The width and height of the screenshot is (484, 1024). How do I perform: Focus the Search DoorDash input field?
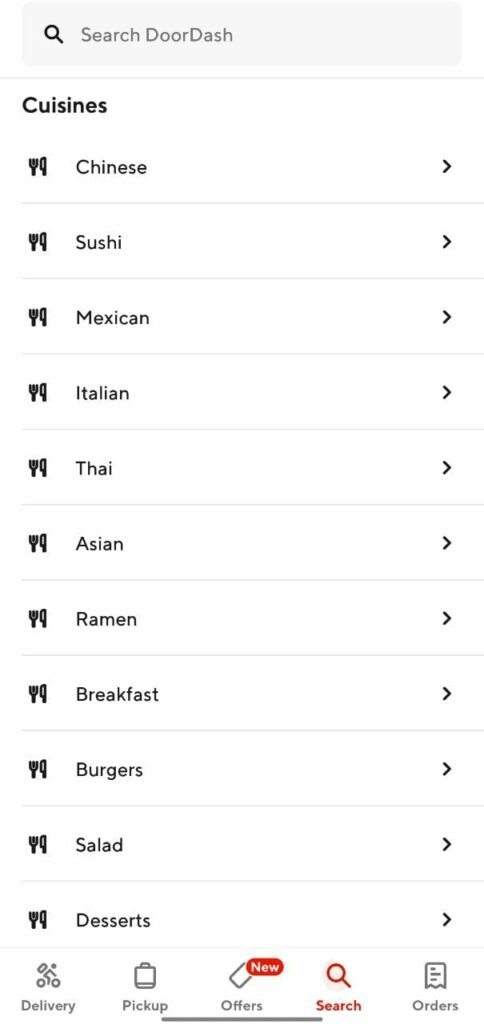(242, 35)
